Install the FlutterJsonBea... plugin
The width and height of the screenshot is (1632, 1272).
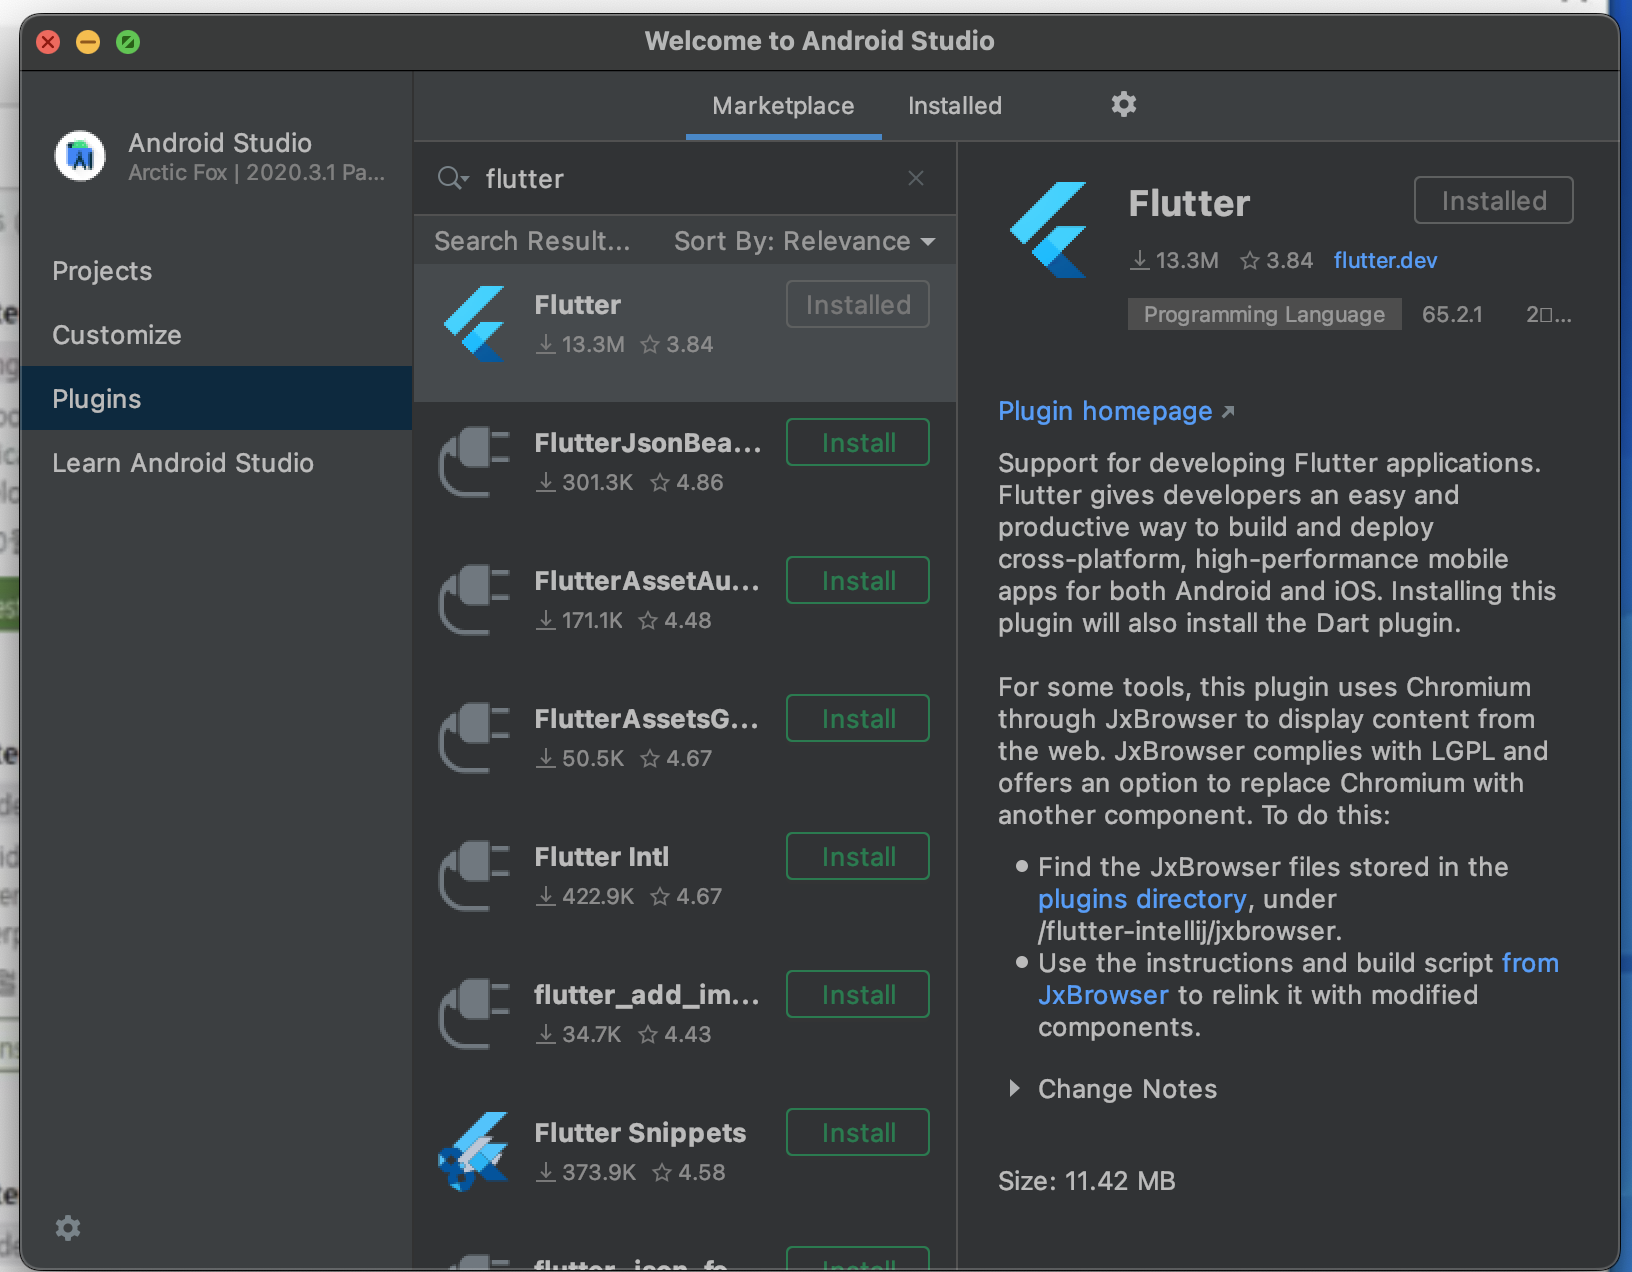pyautogui.click(x=858, y=442)
